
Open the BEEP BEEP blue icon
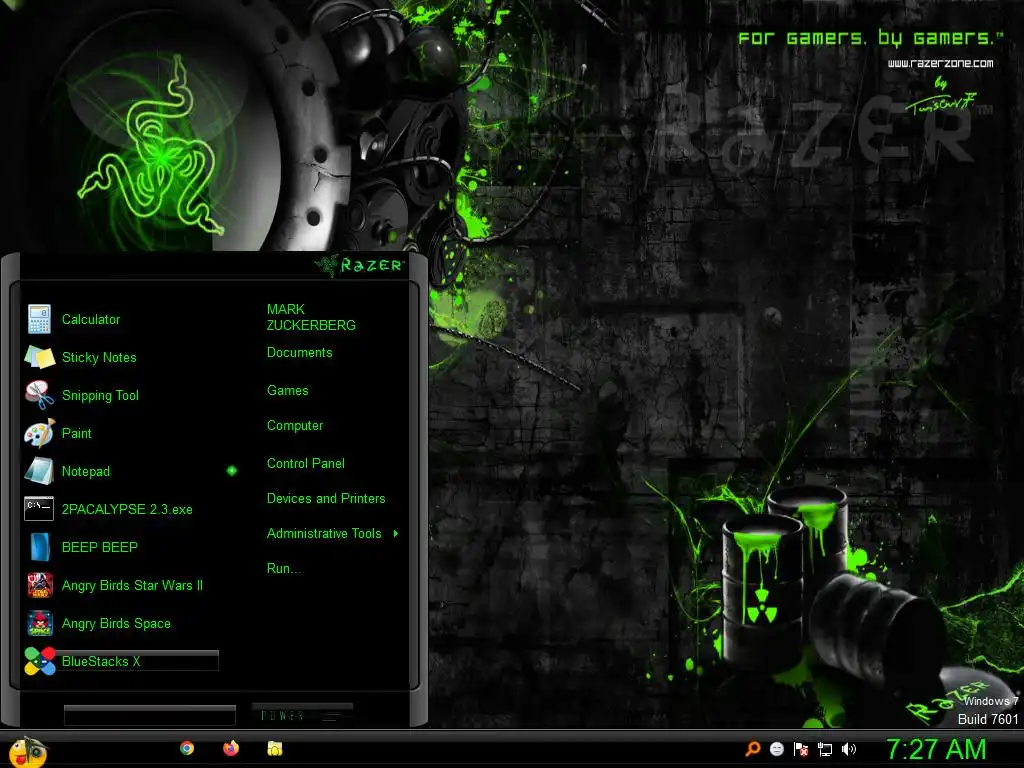(40, 547)
